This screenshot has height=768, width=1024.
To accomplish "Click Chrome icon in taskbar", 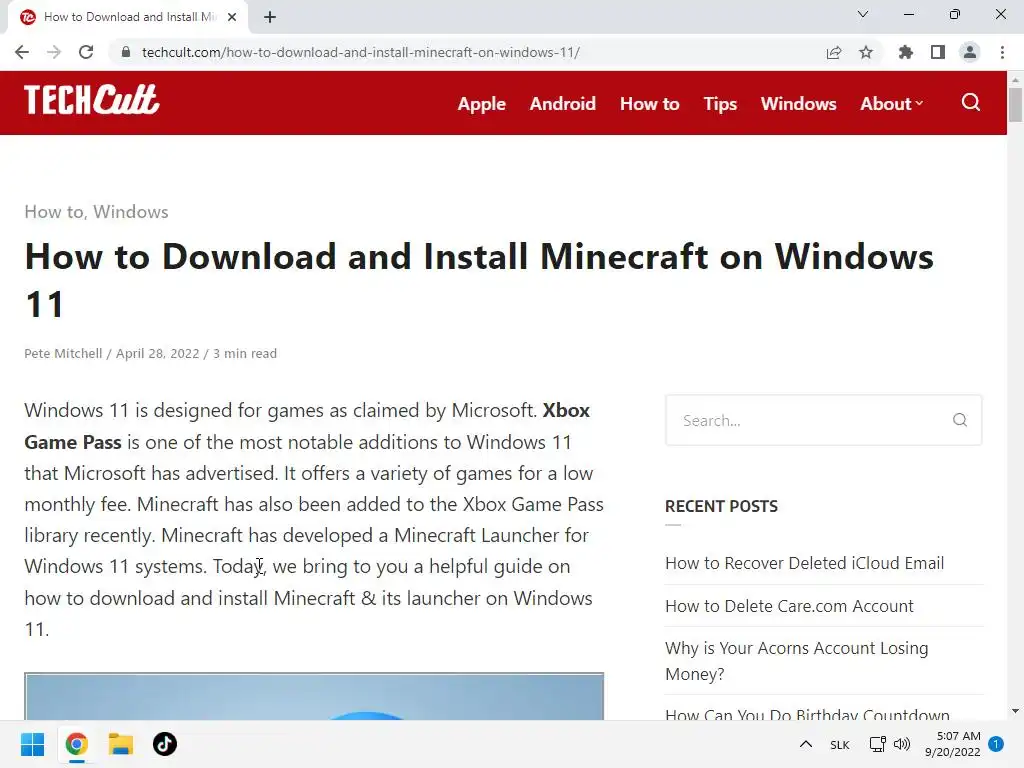I will pos(76,744).
